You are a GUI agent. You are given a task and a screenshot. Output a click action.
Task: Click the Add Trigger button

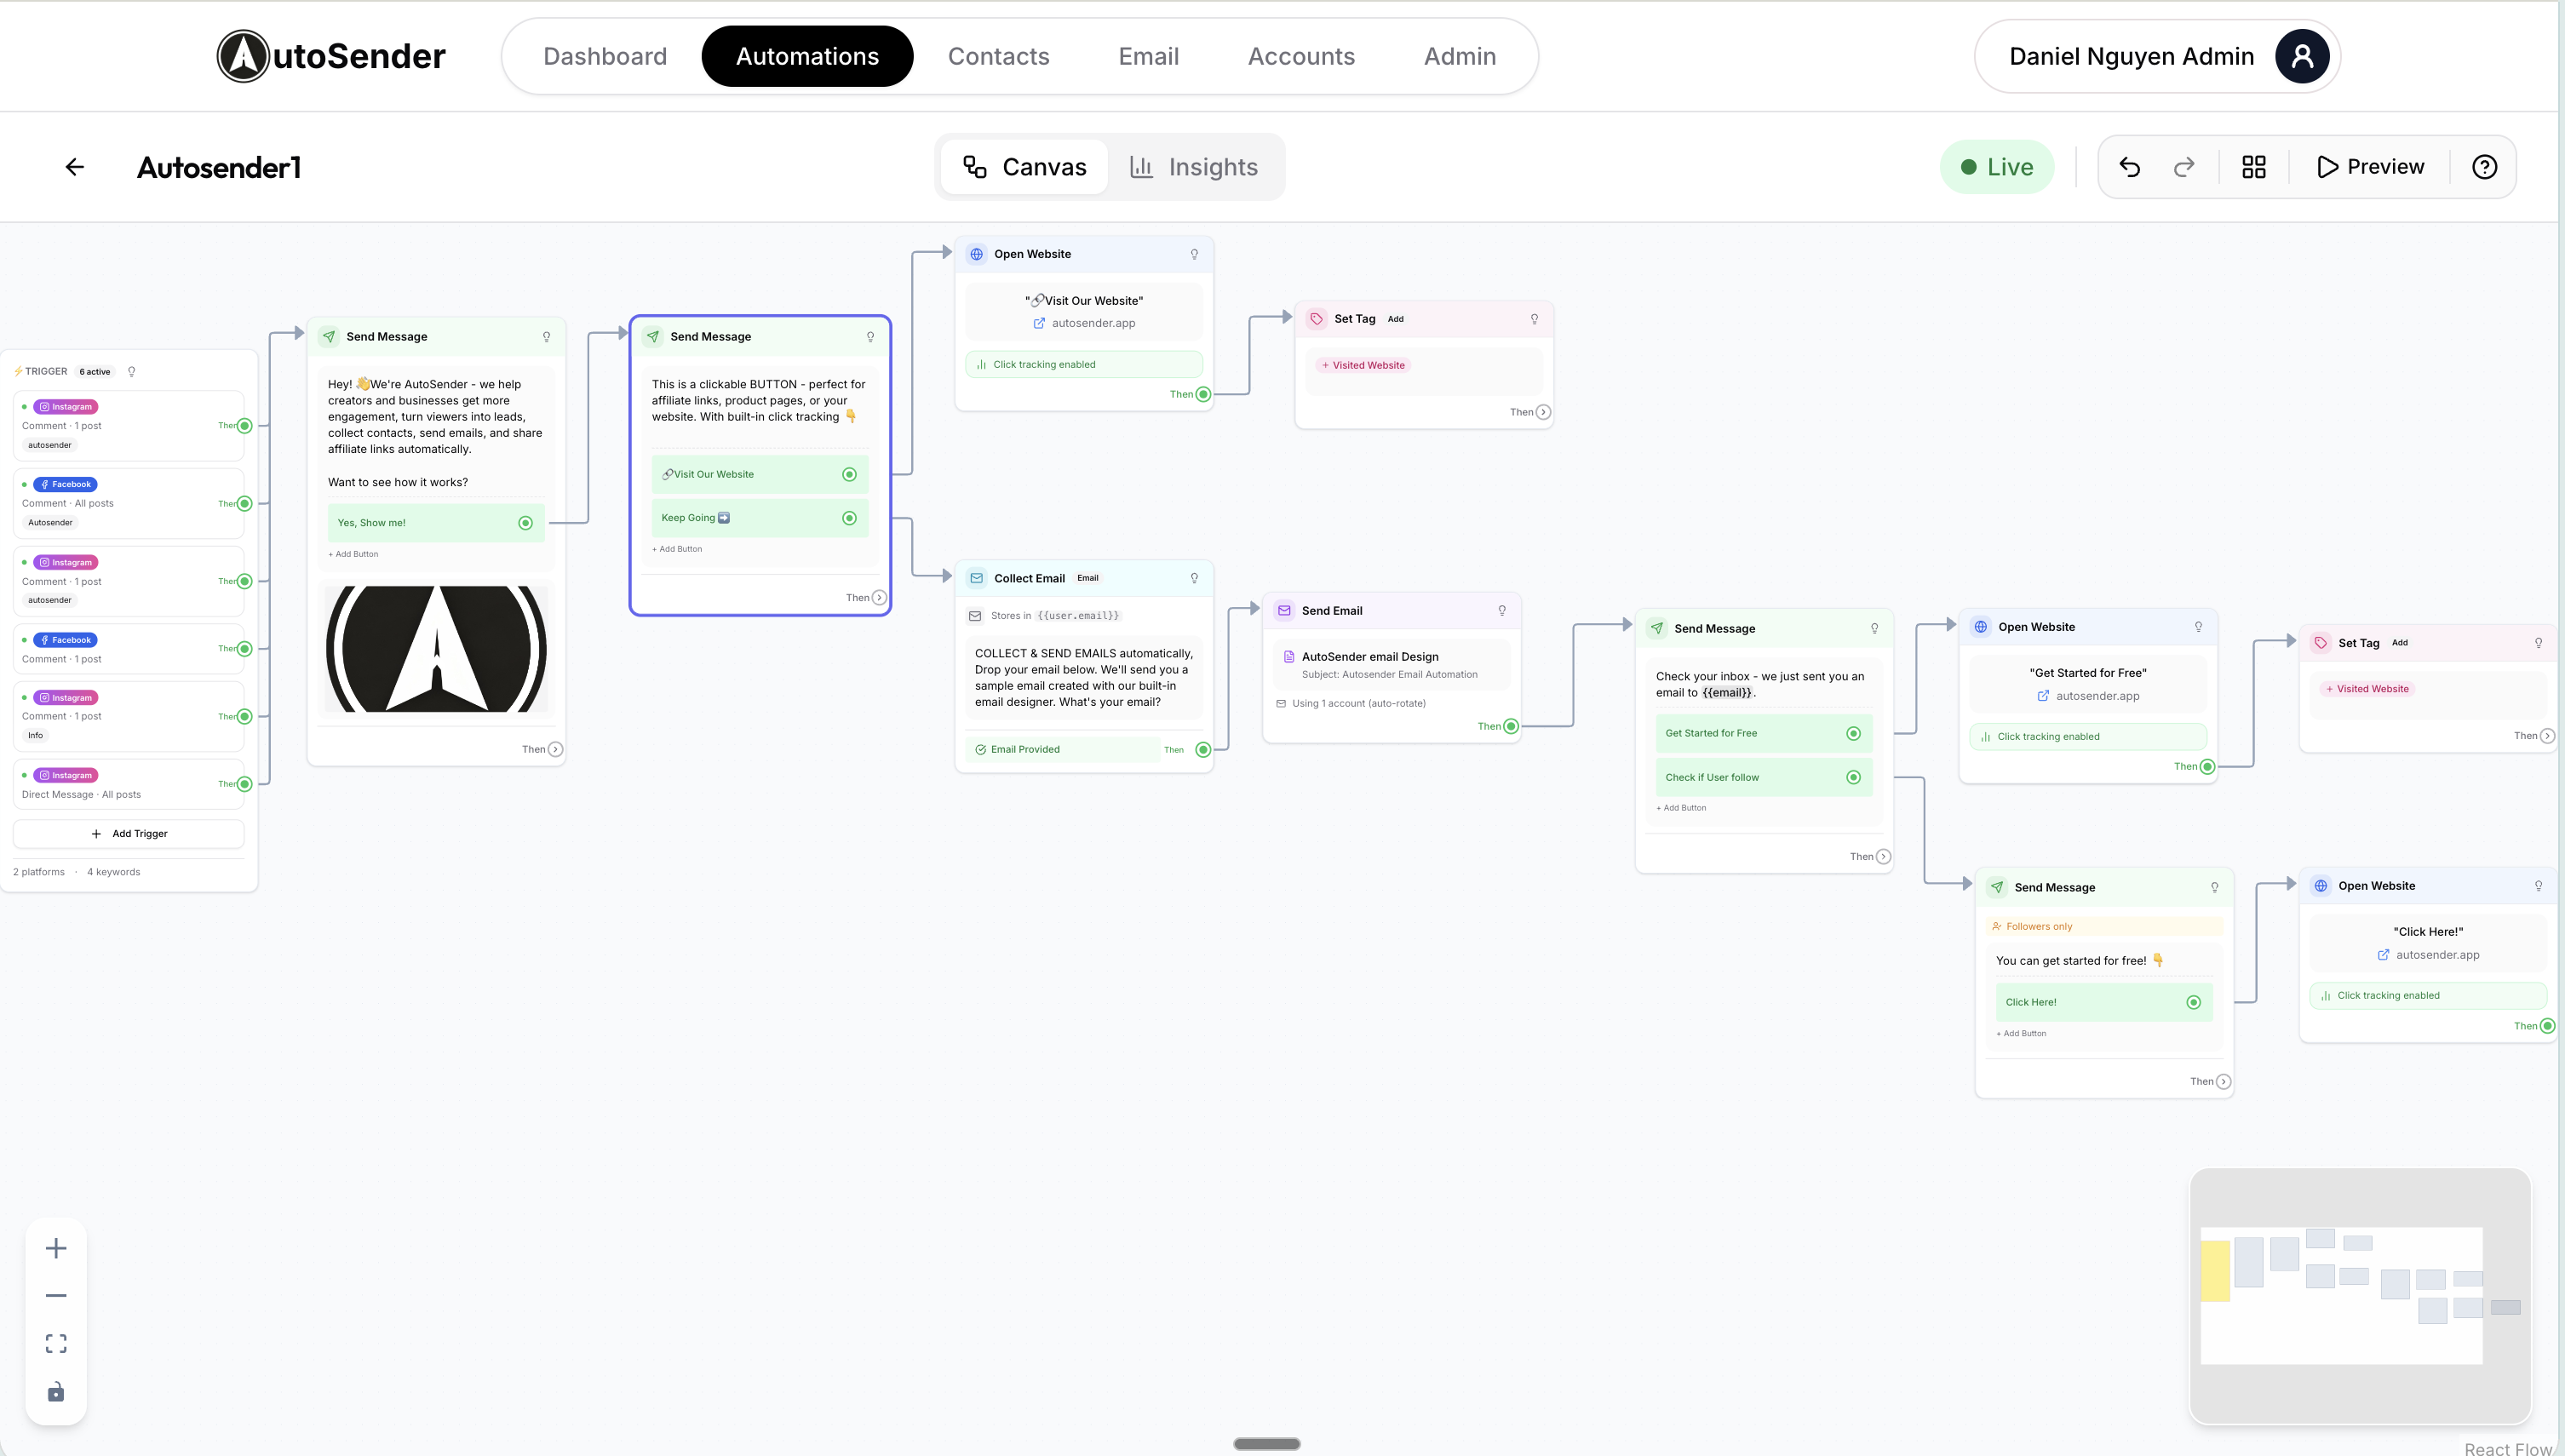(129, 833)
